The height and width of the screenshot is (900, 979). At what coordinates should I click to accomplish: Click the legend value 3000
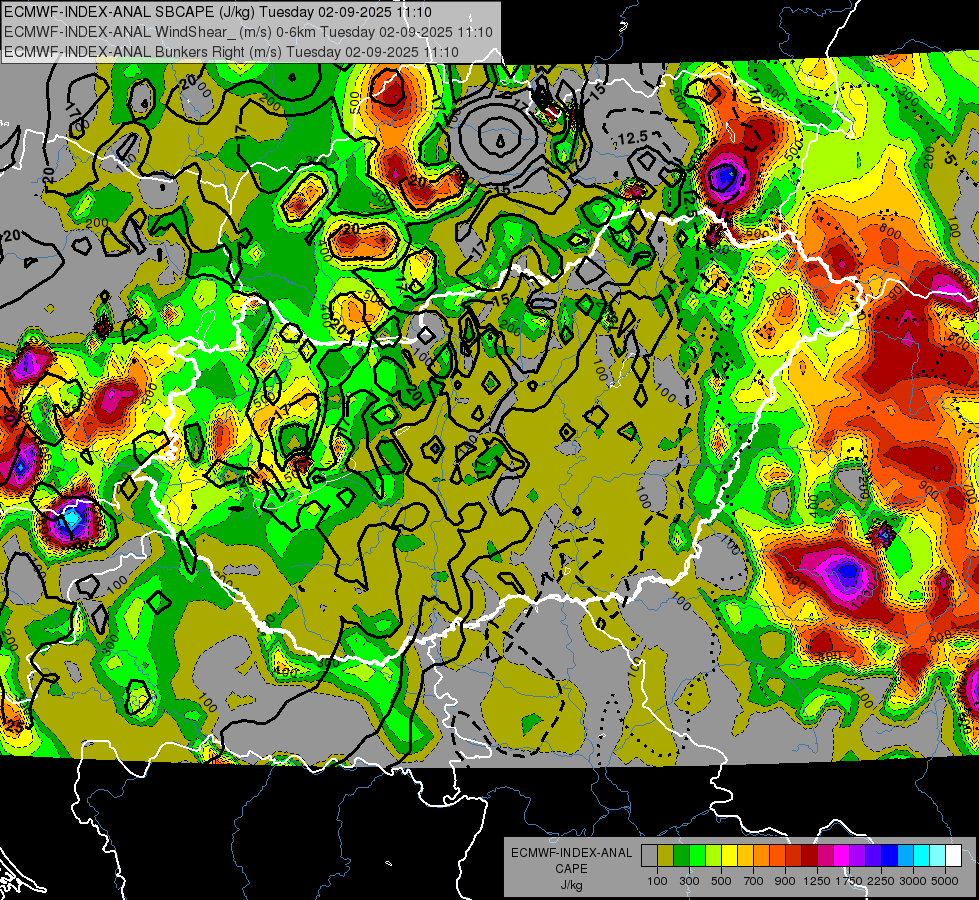[x=913, y=881]
